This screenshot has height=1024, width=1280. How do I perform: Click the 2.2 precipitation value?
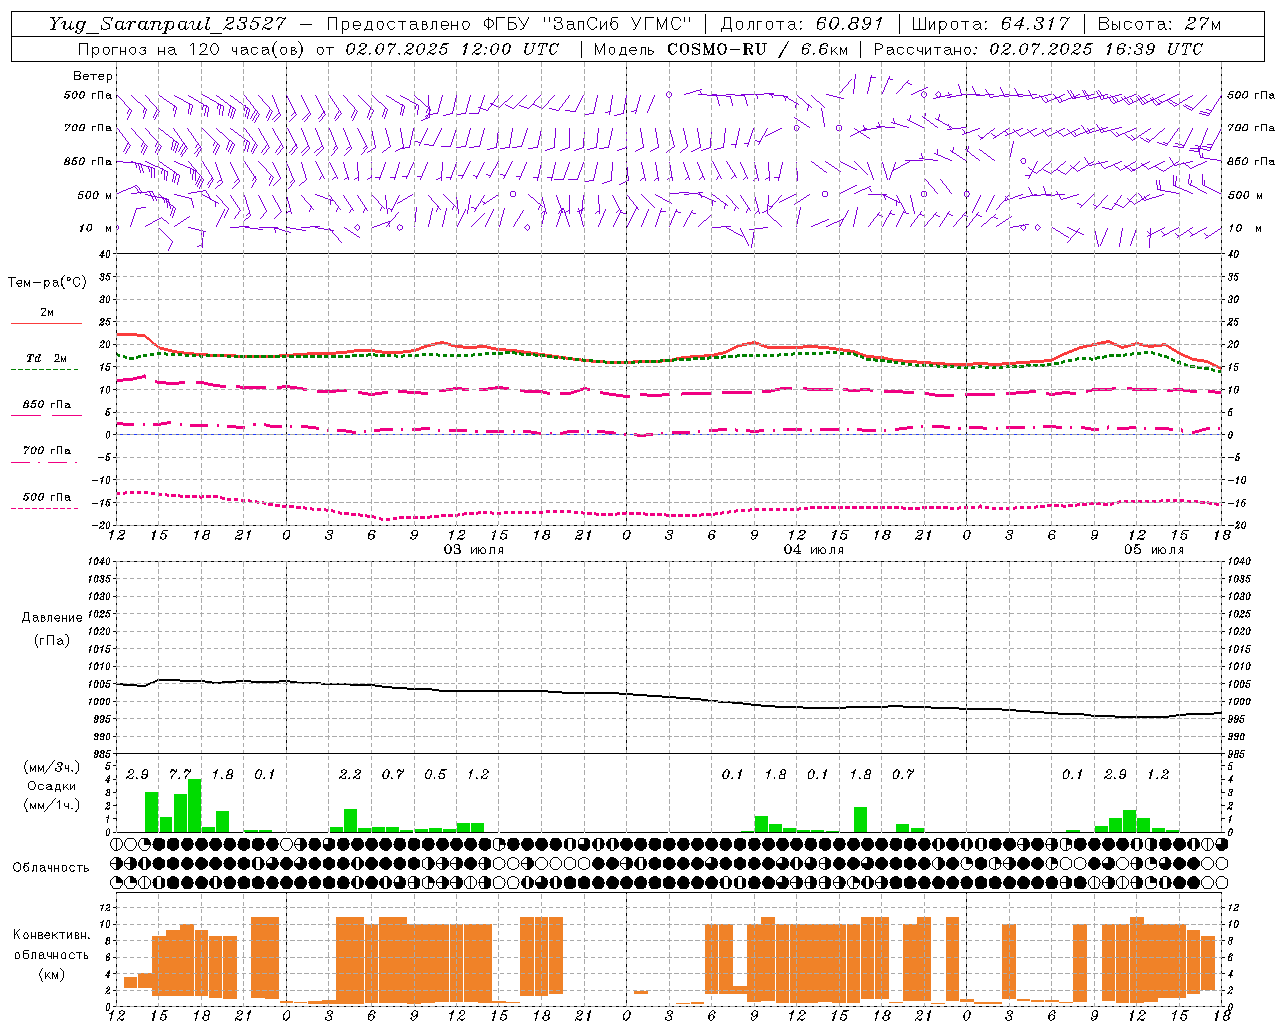pyautogui.click(x=350, y=774)
